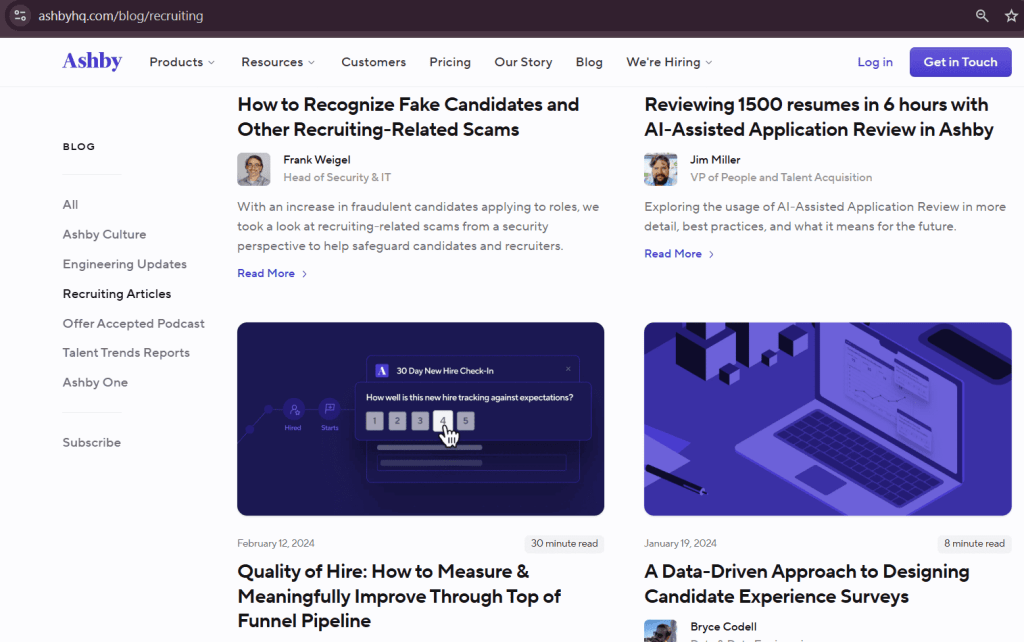Expand the Resources dropdown menu
This screenshot has width=1024, height=642.
(x=278, y=62)
